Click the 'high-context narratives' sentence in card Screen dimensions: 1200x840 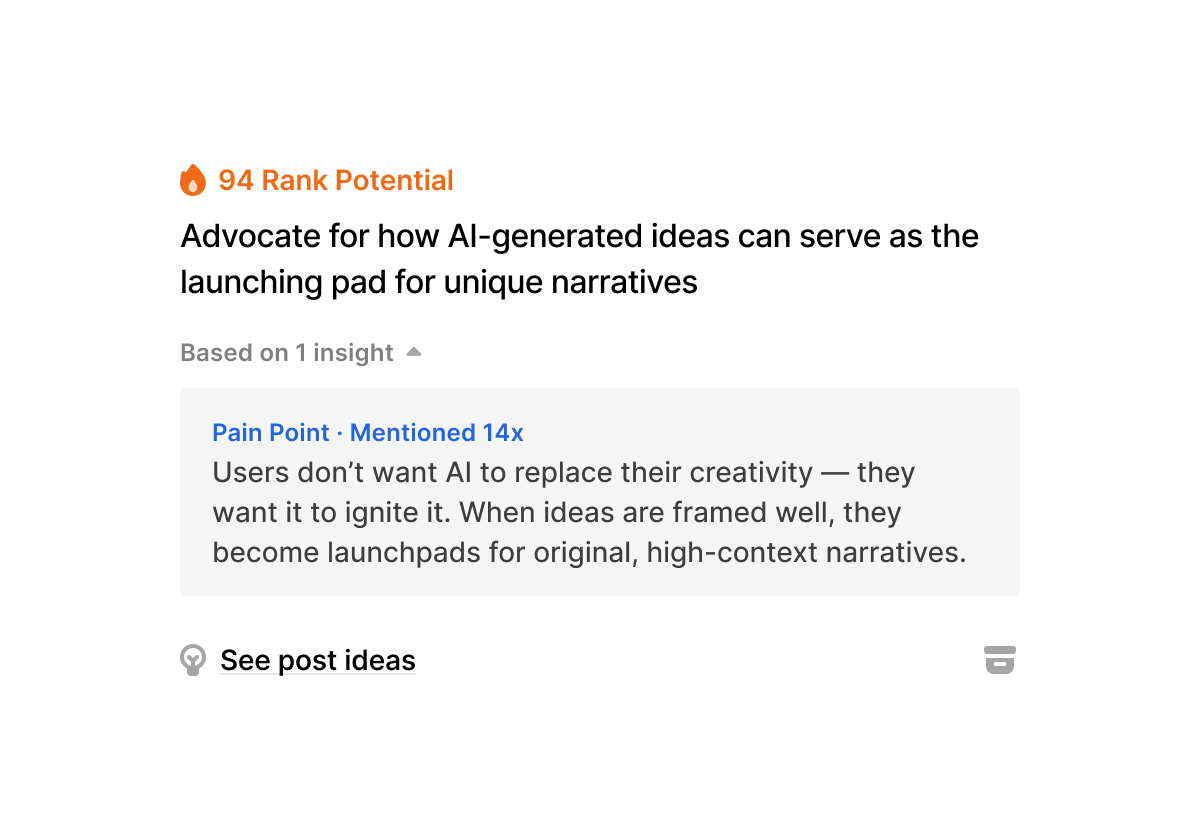coord(806,552)
